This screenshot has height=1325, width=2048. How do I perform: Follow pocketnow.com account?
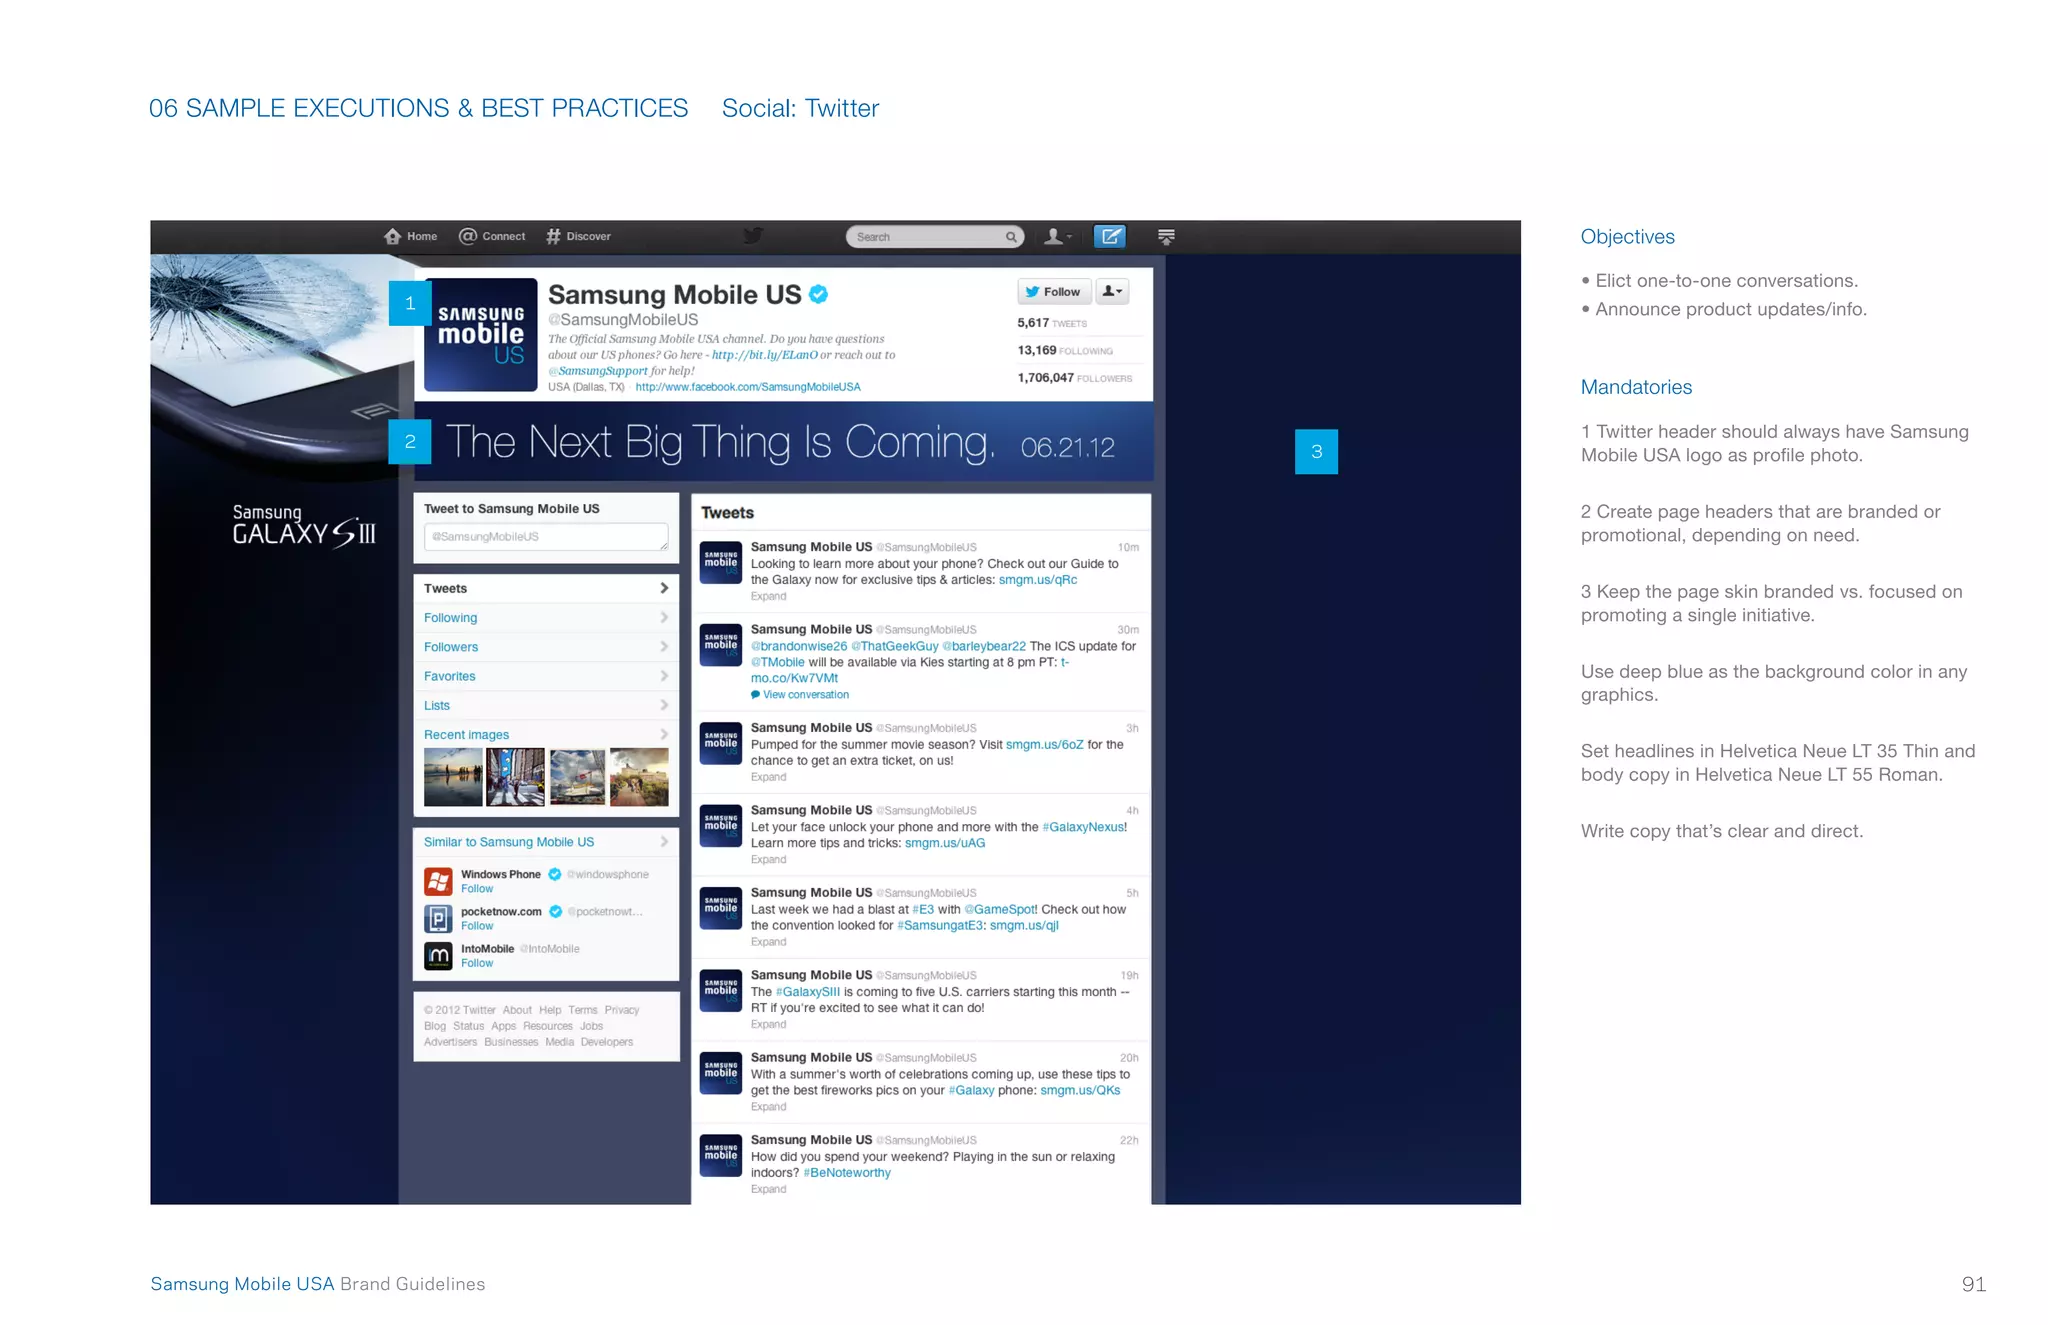pos(477,926)
